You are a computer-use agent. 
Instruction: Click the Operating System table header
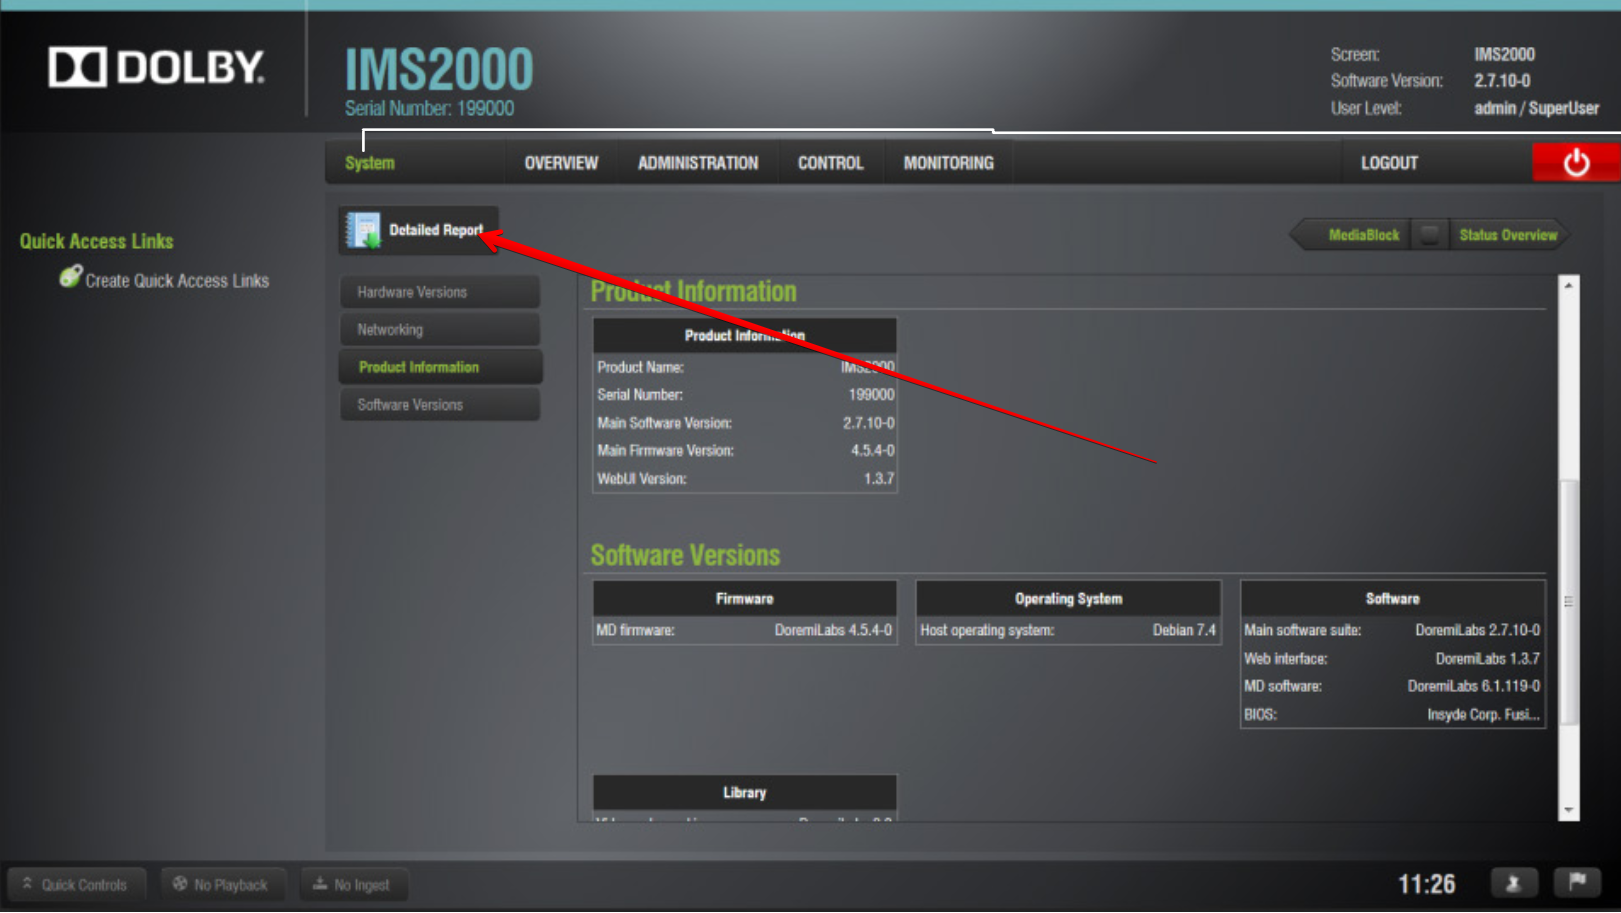(x=1068, y=599)
